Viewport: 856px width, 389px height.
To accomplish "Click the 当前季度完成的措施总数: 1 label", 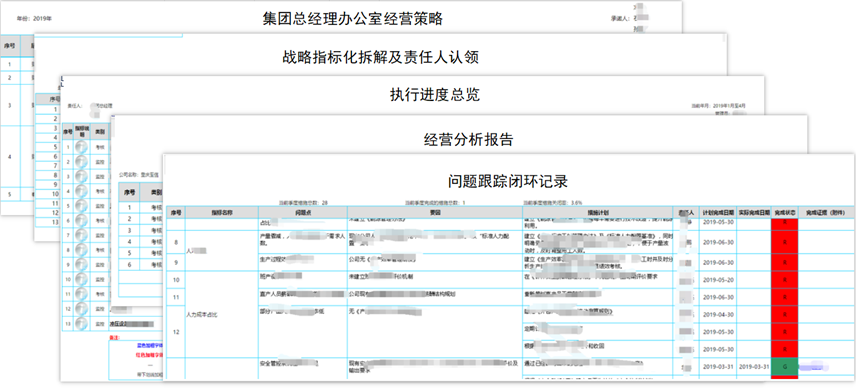I will [434, 202].
